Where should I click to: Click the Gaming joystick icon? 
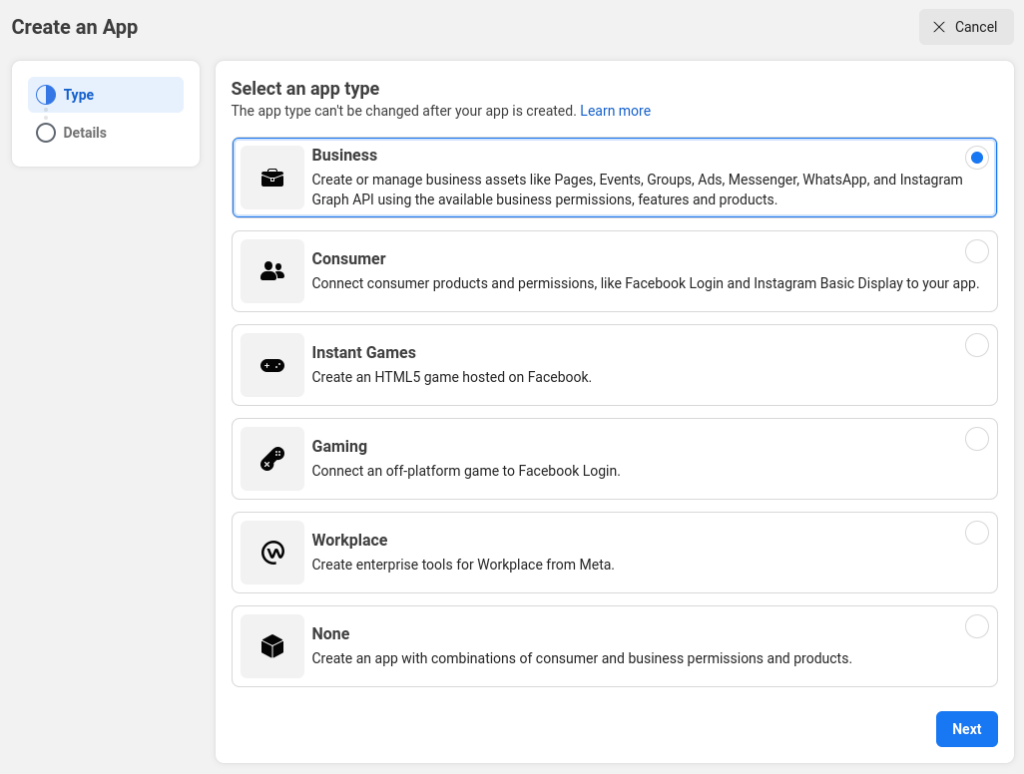coord(272,459)
